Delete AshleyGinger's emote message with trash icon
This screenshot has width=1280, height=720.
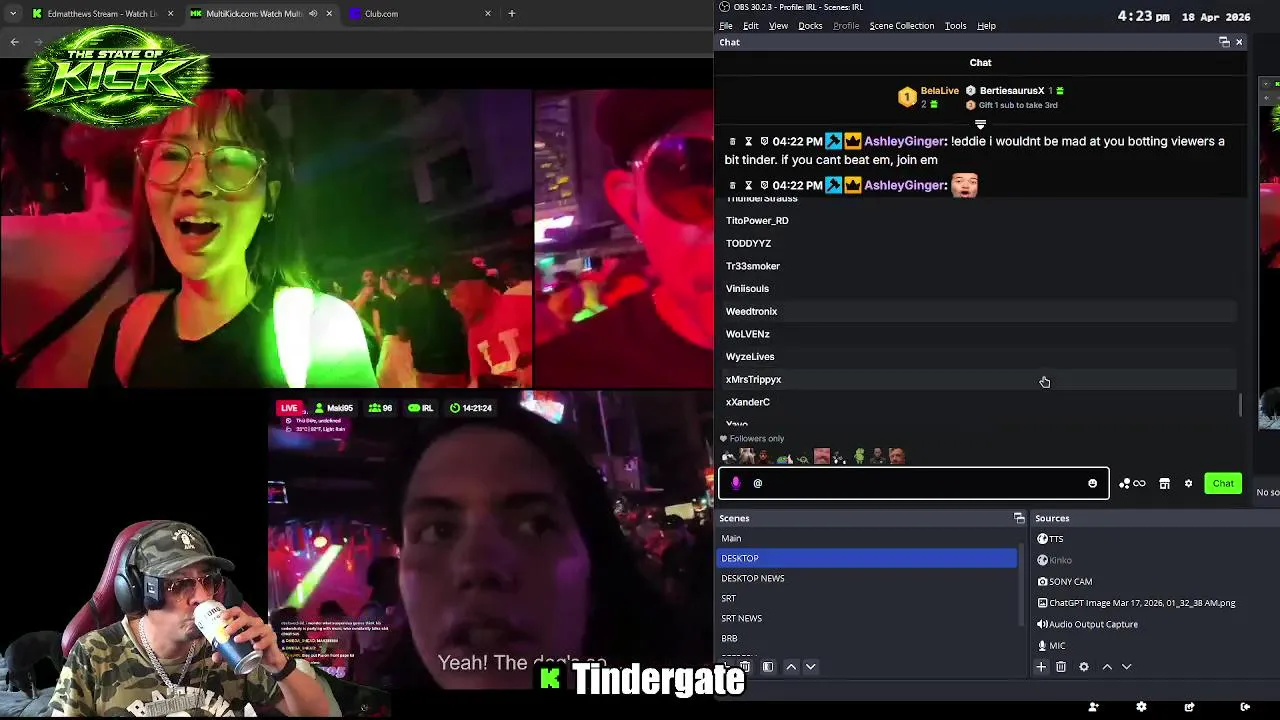click(733, 186)
